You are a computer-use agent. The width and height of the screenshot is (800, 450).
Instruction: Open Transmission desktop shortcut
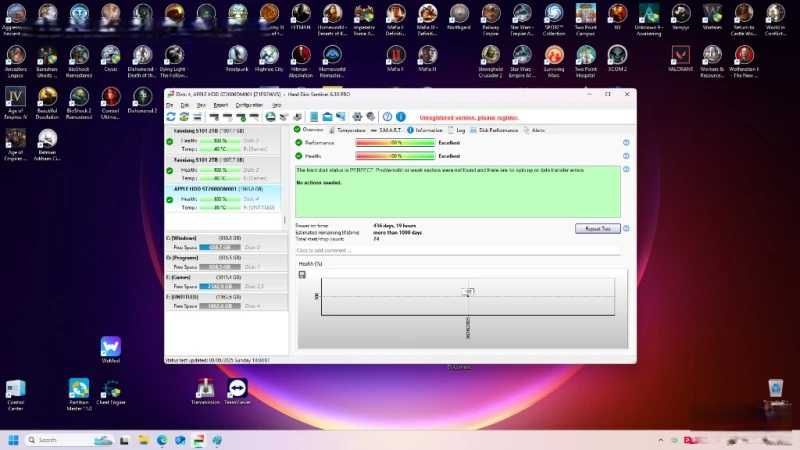click(206, 392)
